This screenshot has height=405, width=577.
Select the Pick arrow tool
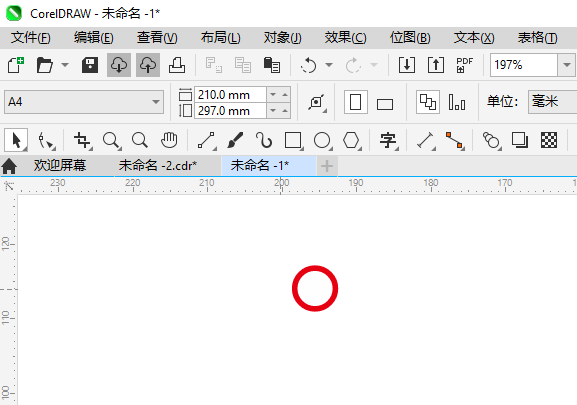pos(16,140)
